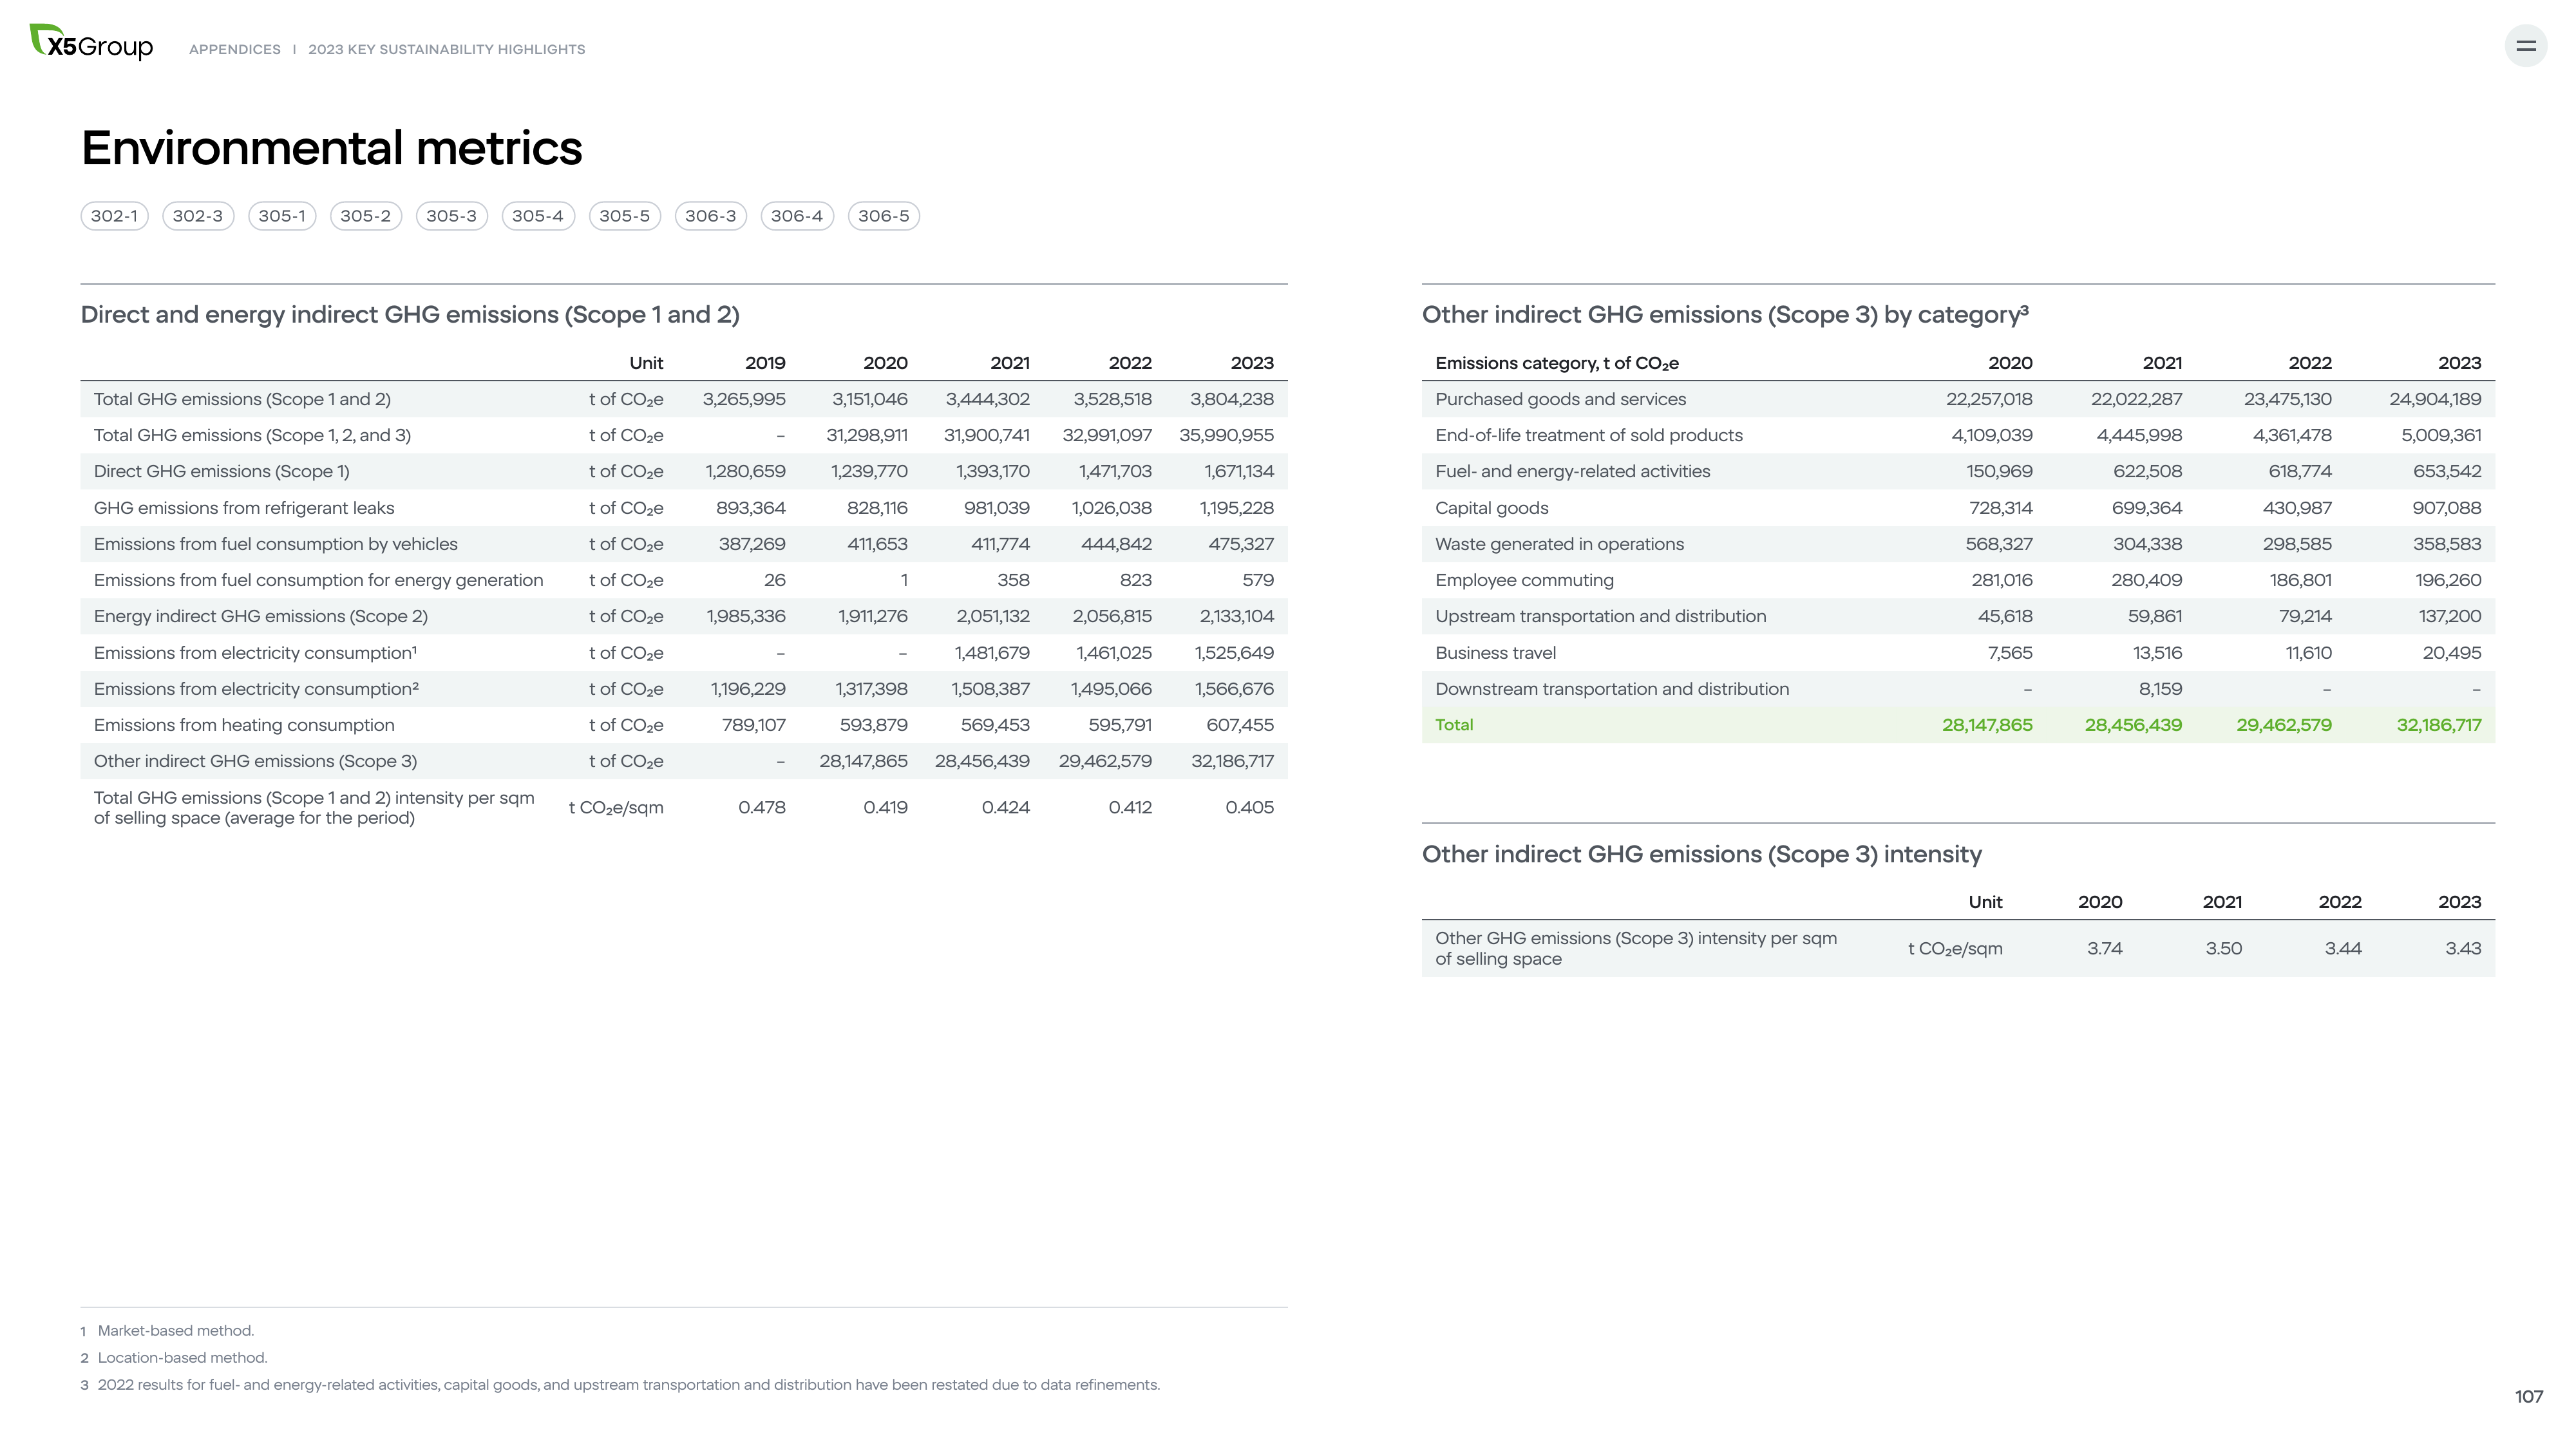Click 2023 KEY SUSTAINABILITY HIGHLIGHTS breadcrumb
Viewport: 2576px width, 1449px height.
tap(447, 49)
